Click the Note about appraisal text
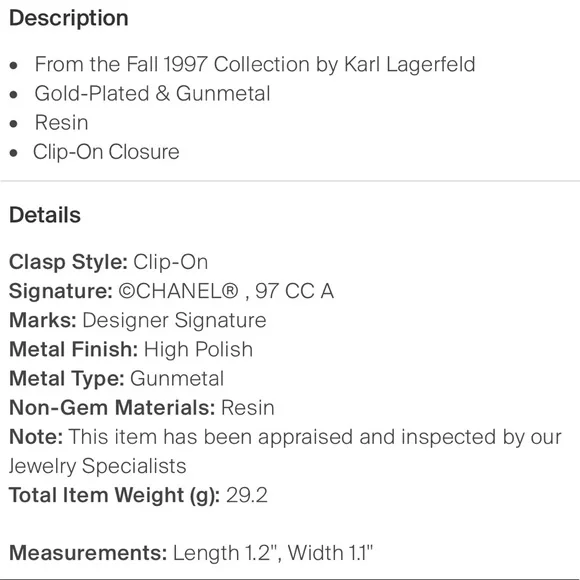580x580 pixels. pyautogui.click(x=285, y=437)
